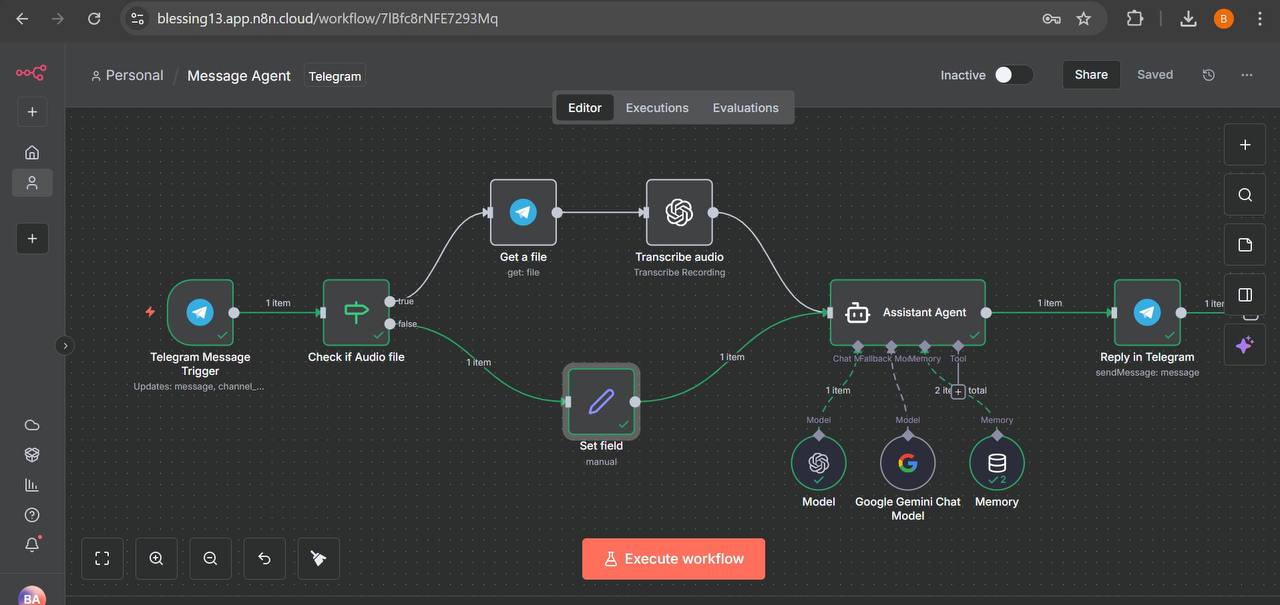Open workflow history clock icon
This screenshot has width=1280, height=605.
(x=1208, y=75)
